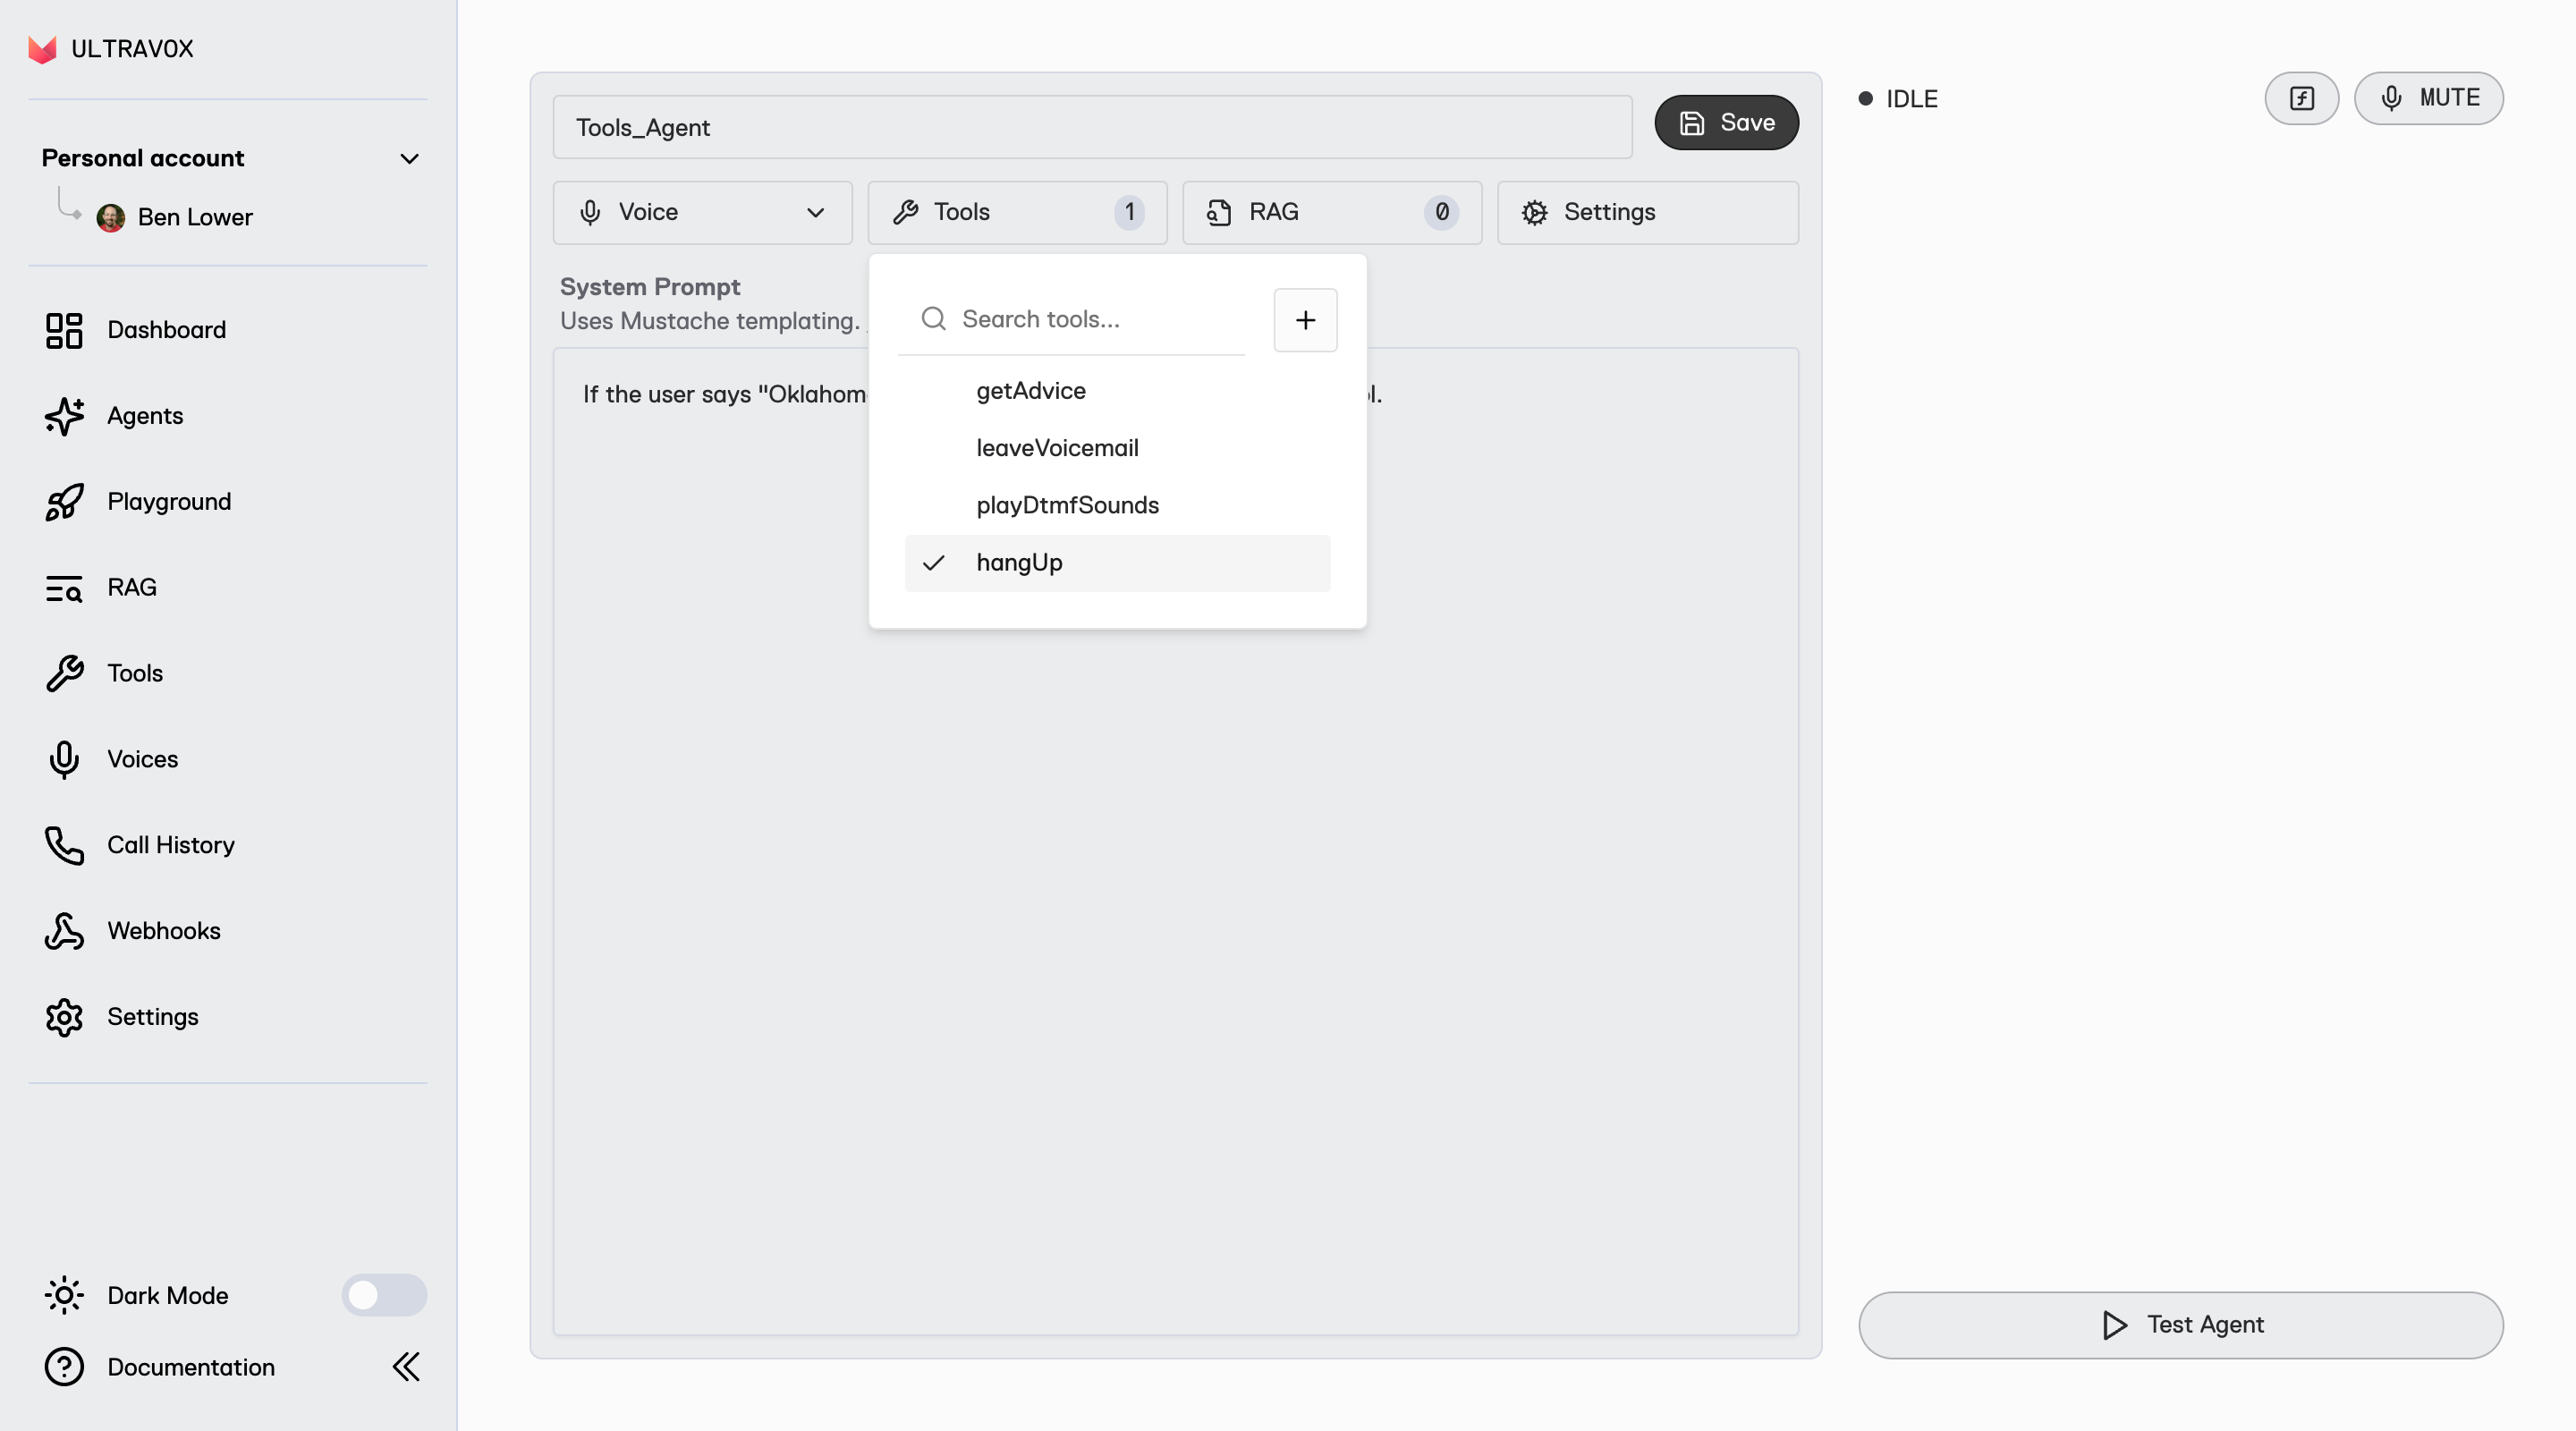This screenshot has width=2576, height=1431.
Task: Toggle Dark Mode switch
Action: [x=384, y=1295]
